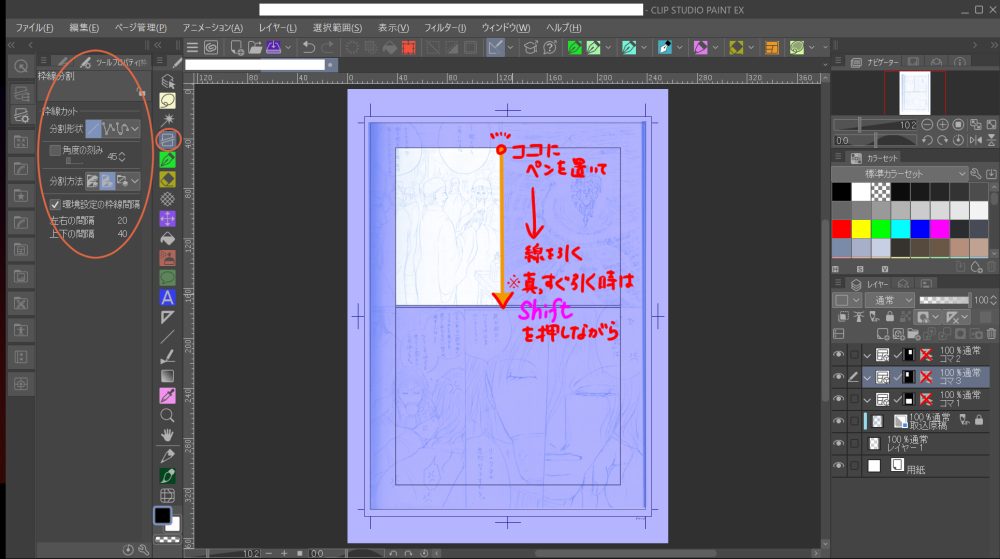This screenshot has width=1000, height=559.
Task: Expand the コマ2 frame folder
Action: [x=867, y=355]
